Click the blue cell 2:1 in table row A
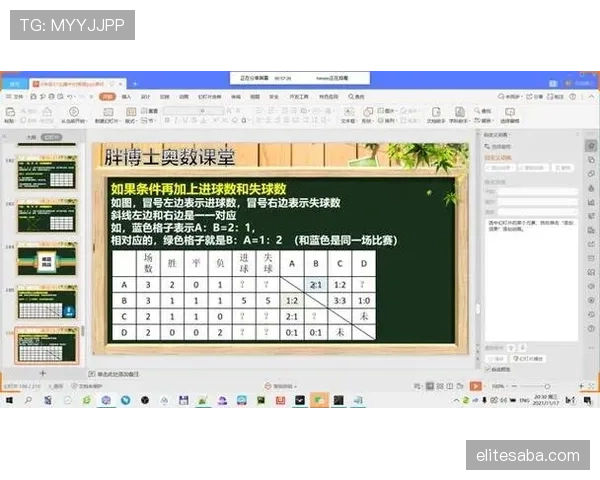This screenshot has width=600, height=480. pos(316,284)
